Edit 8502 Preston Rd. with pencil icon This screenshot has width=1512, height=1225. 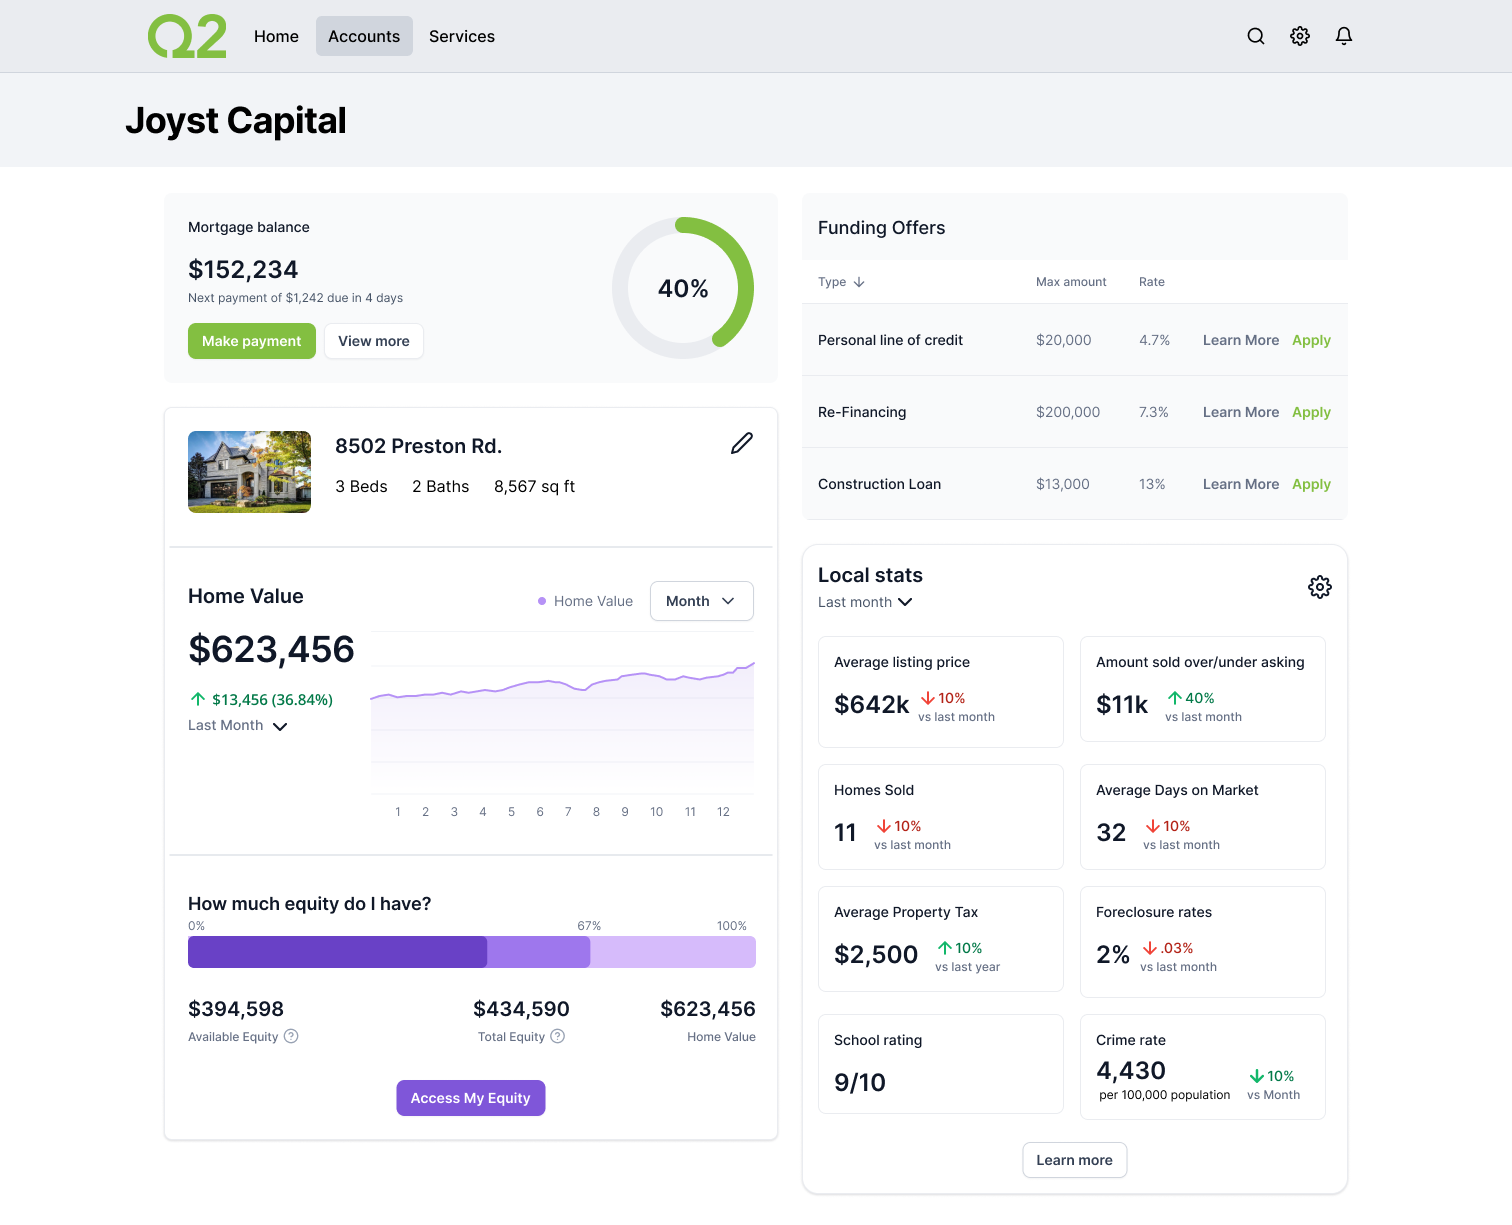coord(742,443)
